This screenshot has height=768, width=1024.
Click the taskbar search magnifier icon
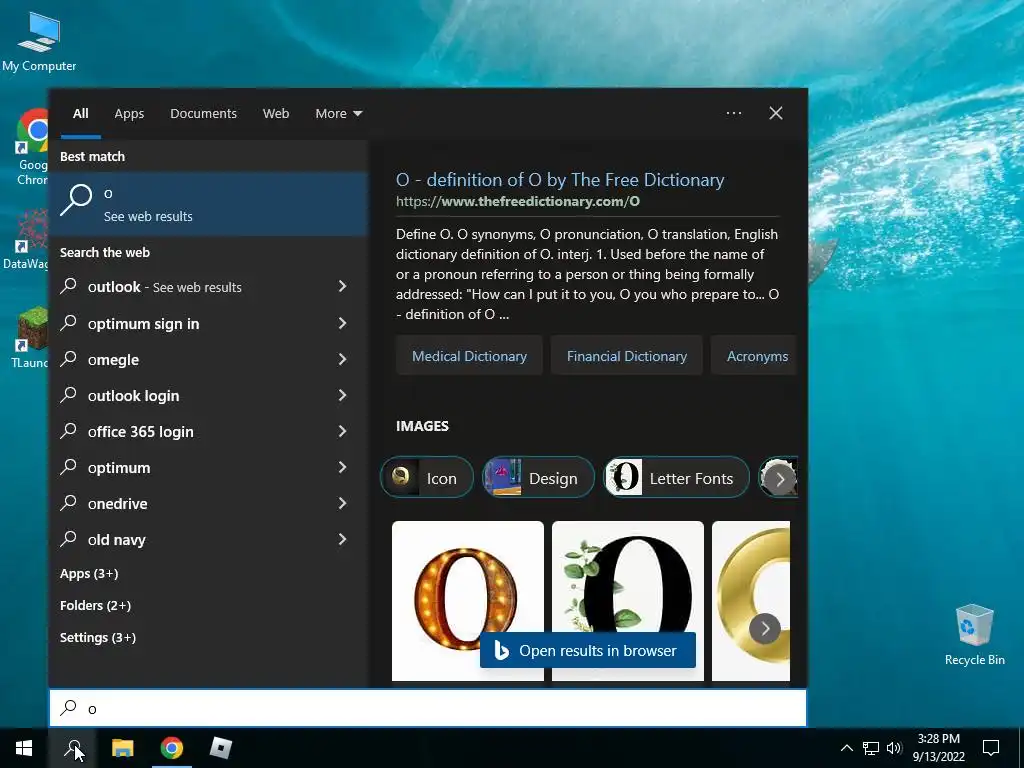(x=73, y=748)
